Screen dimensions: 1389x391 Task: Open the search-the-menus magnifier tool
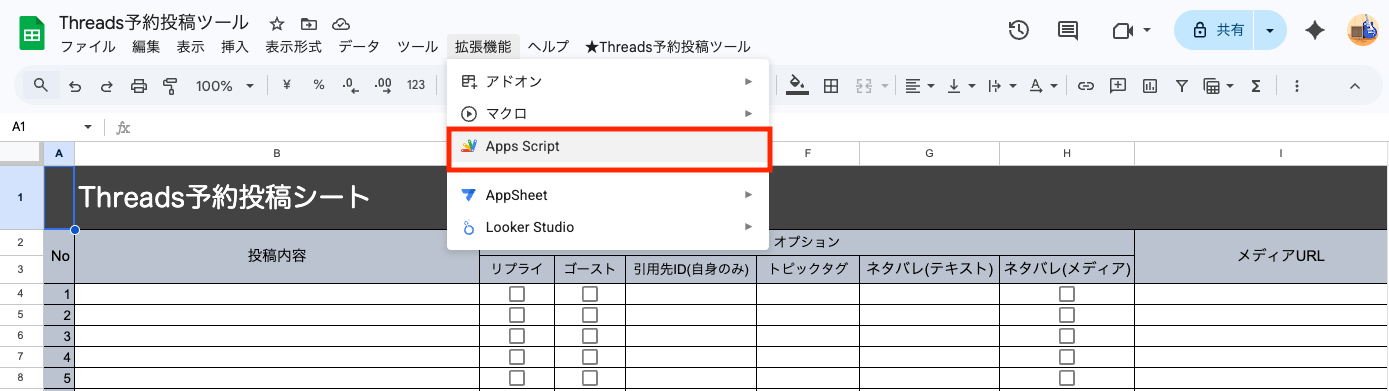coord(41,85)
